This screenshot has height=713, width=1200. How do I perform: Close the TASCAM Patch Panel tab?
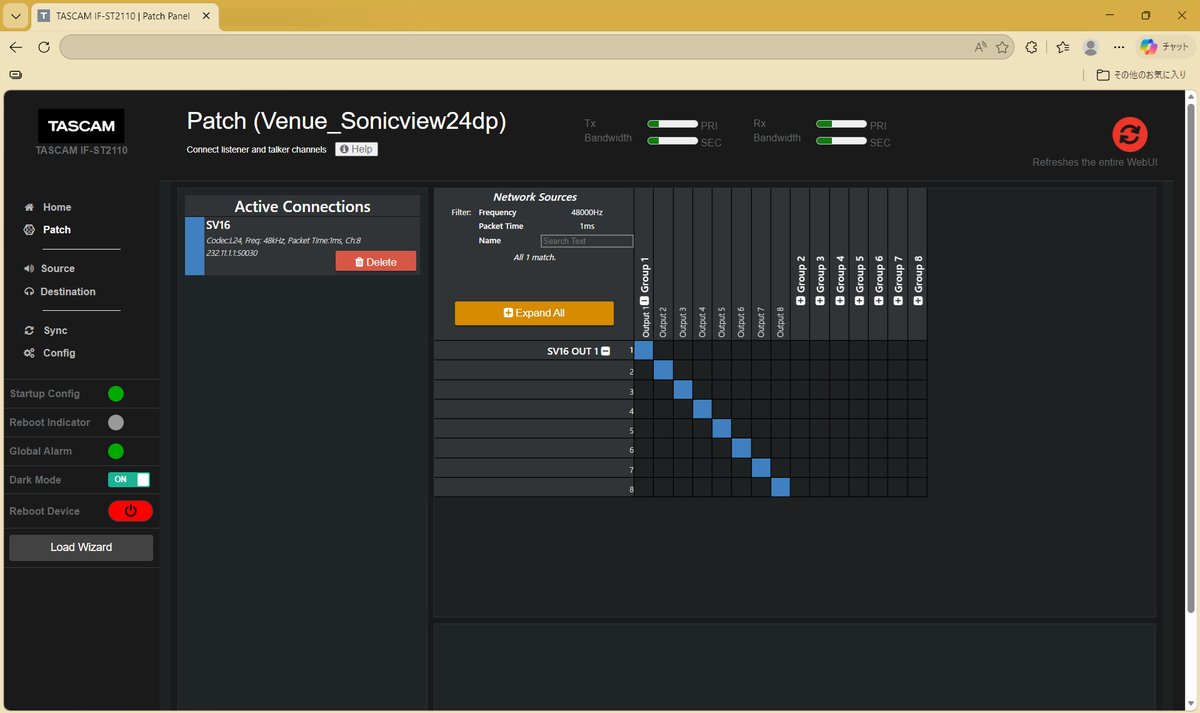point(204,16)
